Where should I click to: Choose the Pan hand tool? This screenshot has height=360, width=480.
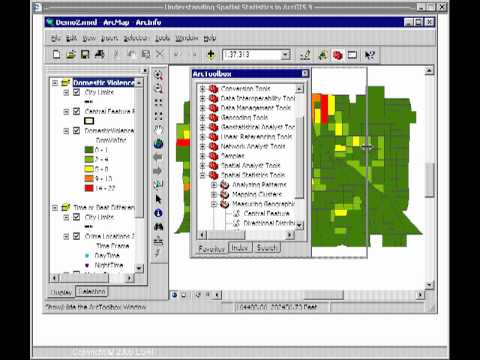[158, 130]
